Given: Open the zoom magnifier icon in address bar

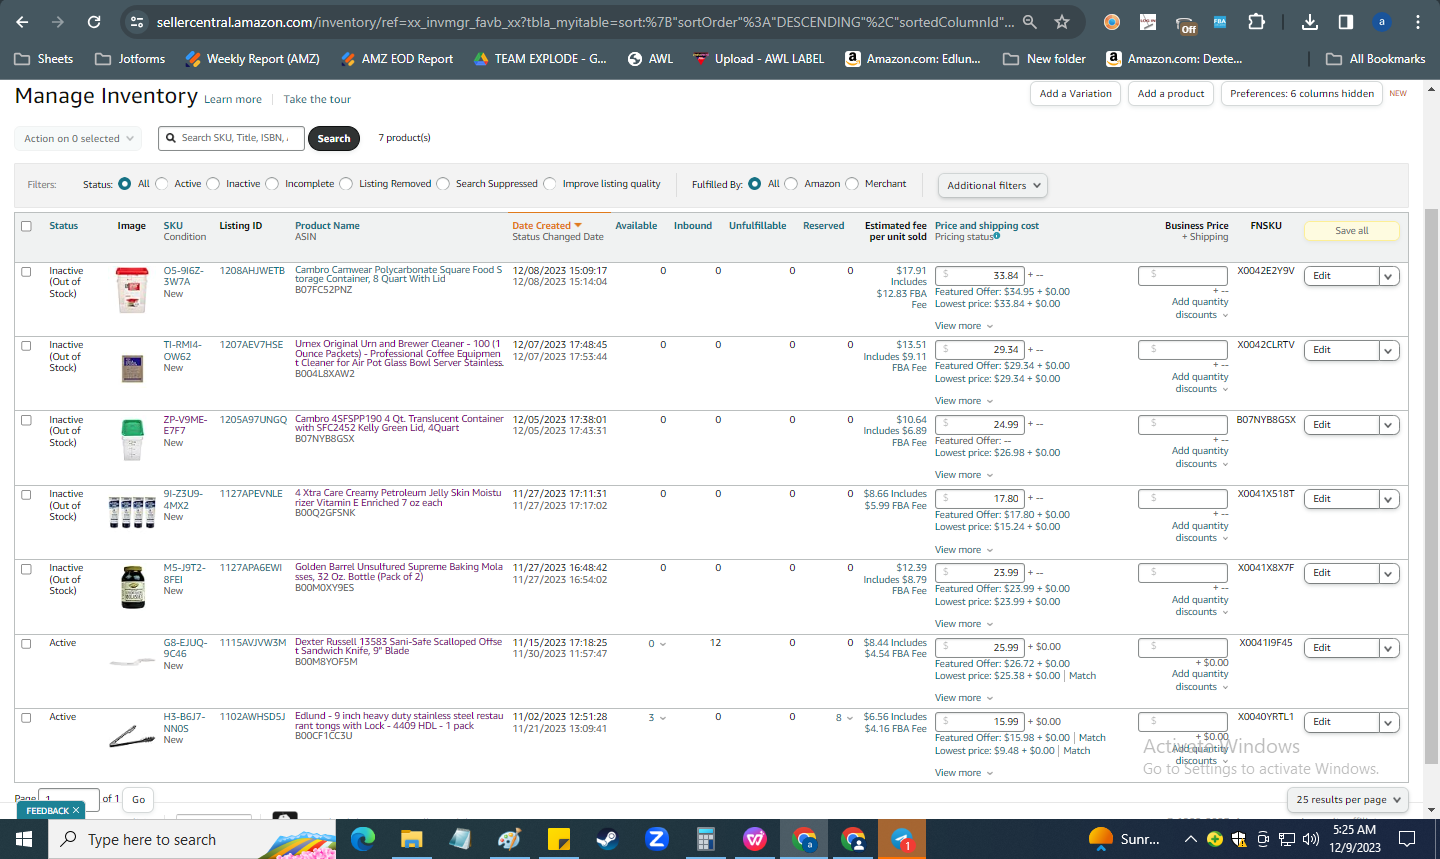Looking at the screenshot, I should (x=1030, y=21).
